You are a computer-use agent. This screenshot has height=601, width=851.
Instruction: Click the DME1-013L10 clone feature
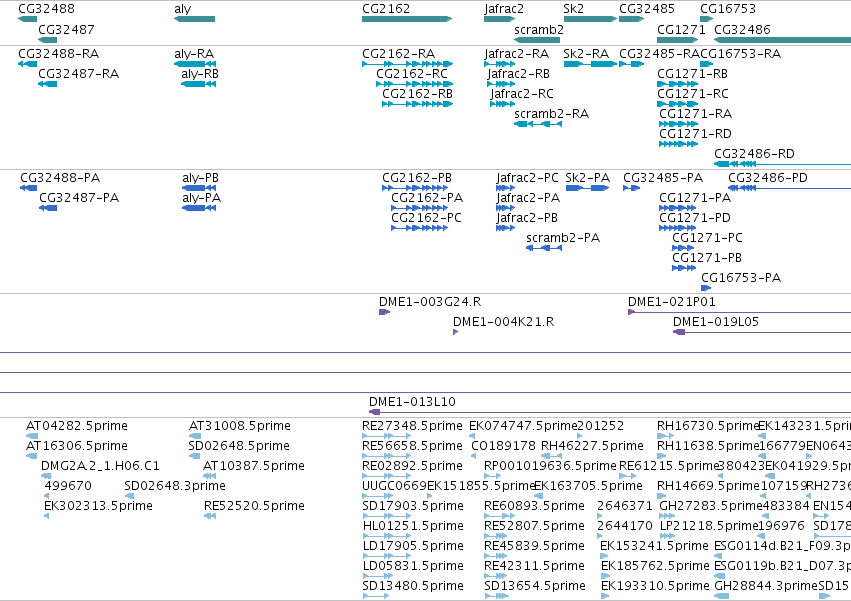point(610,412)
